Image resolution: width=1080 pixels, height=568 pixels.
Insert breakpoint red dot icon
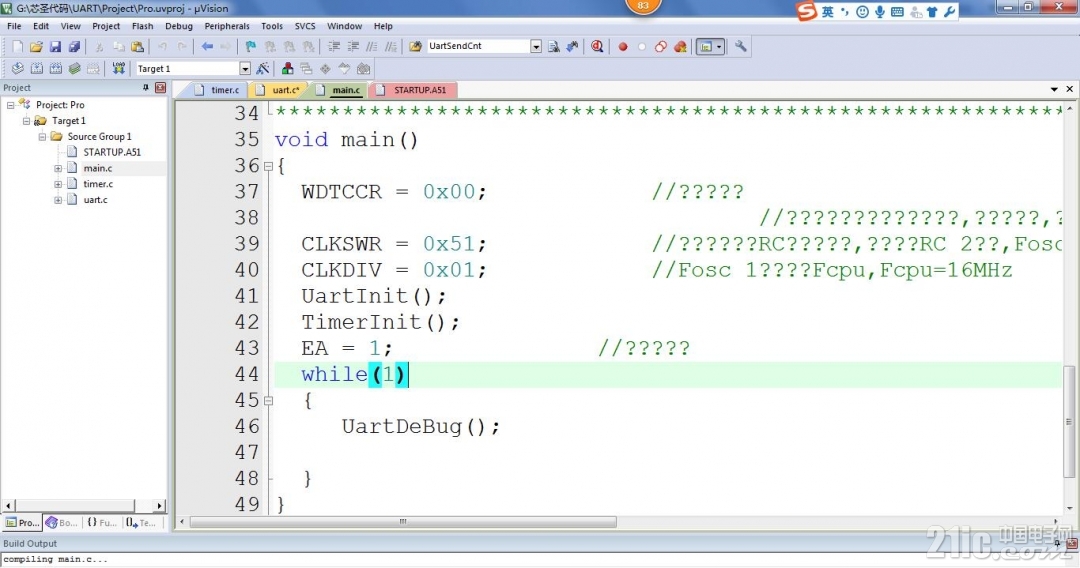[x=623, y=47]
